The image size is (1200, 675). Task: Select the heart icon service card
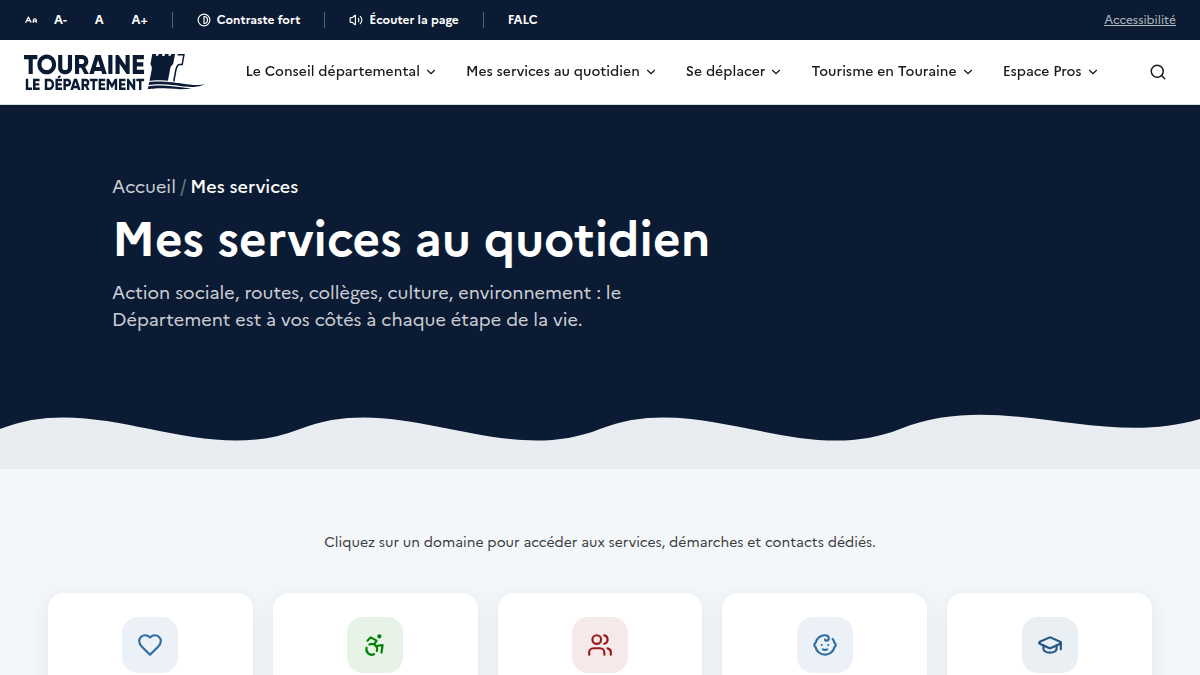[x=150, y=634]
